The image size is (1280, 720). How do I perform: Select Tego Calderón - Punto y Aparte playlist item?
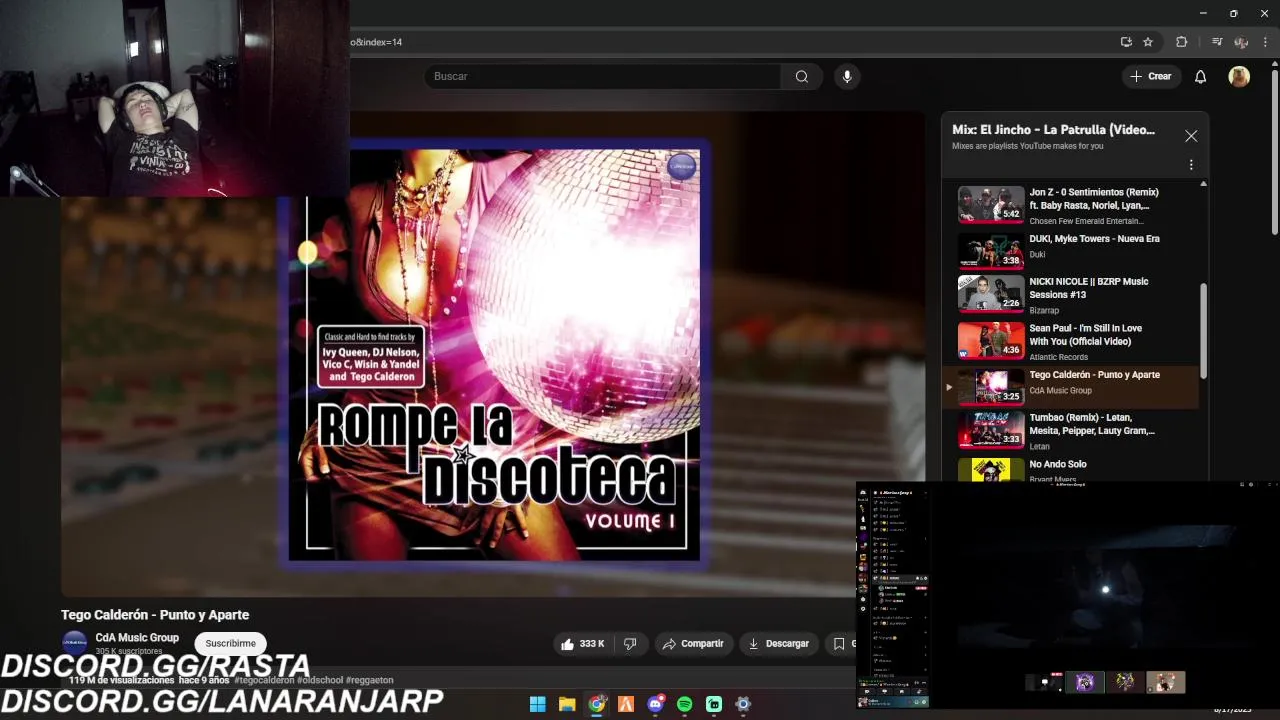click(x=1072, y=387)
